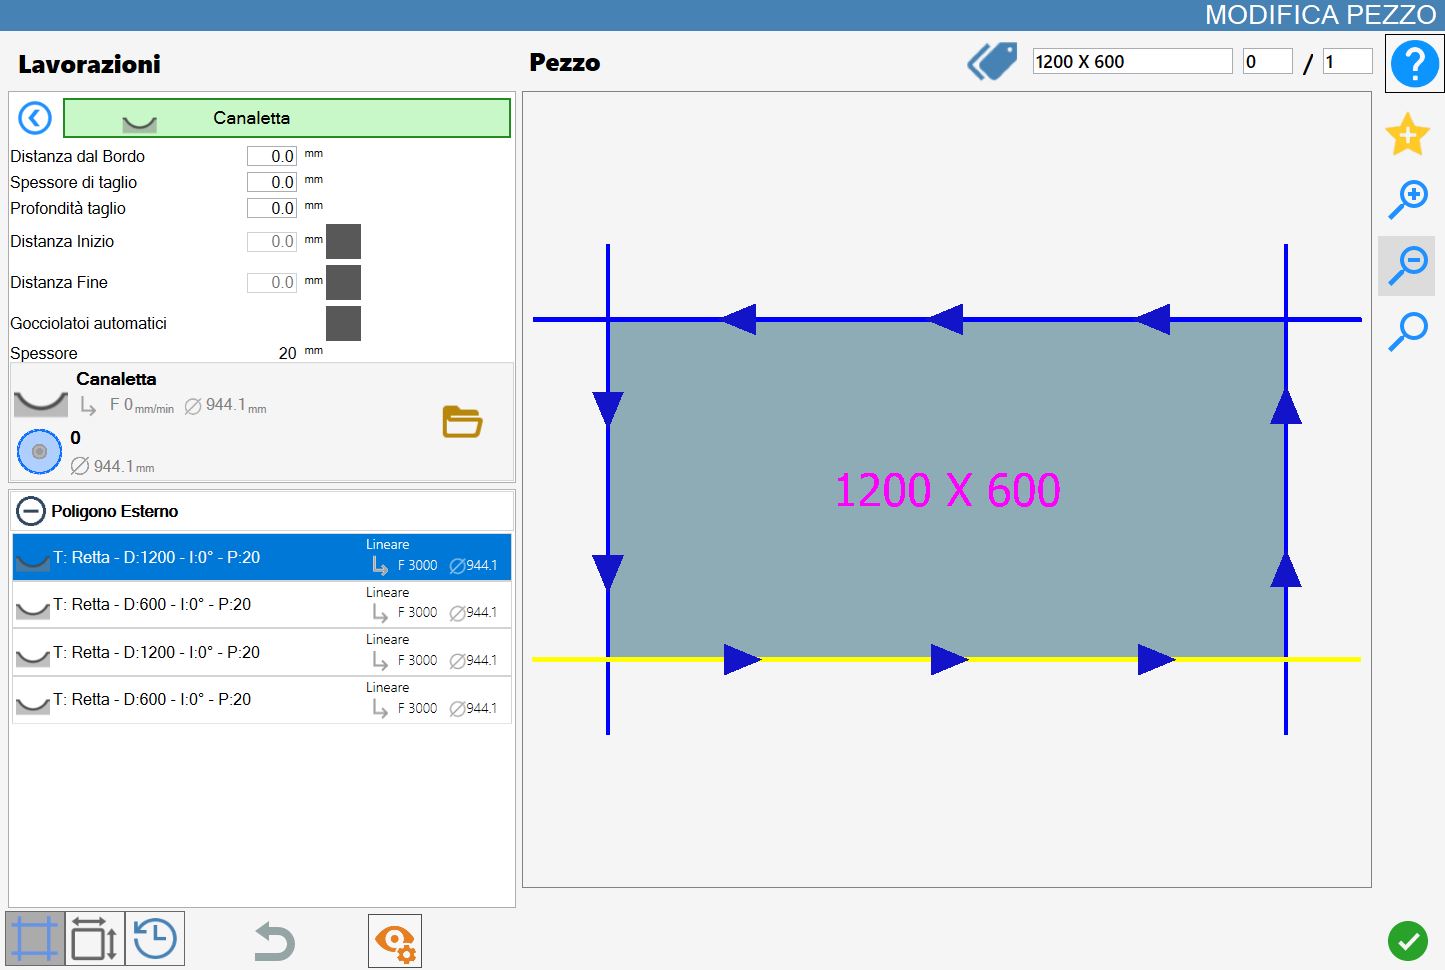The height and width of the screenshot is (970, 1445).
Task: Collapse the Poligono Esterno group
Action: click(31, 511)
